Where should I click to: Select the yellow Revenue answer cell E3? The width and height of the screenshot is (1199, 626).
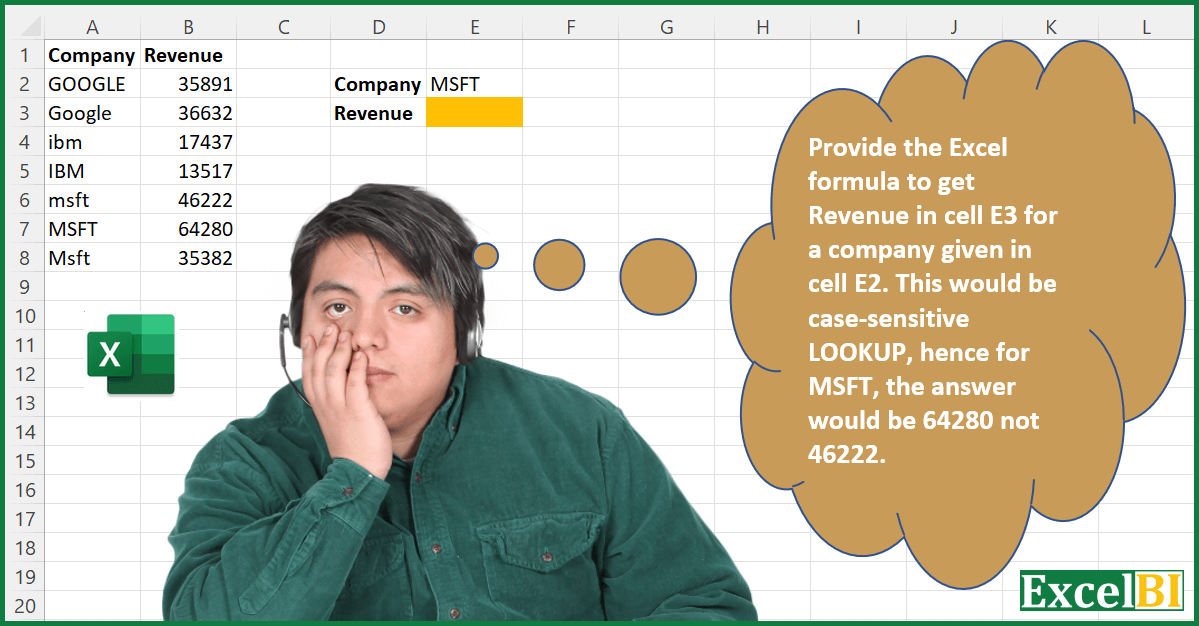(474, 112)
